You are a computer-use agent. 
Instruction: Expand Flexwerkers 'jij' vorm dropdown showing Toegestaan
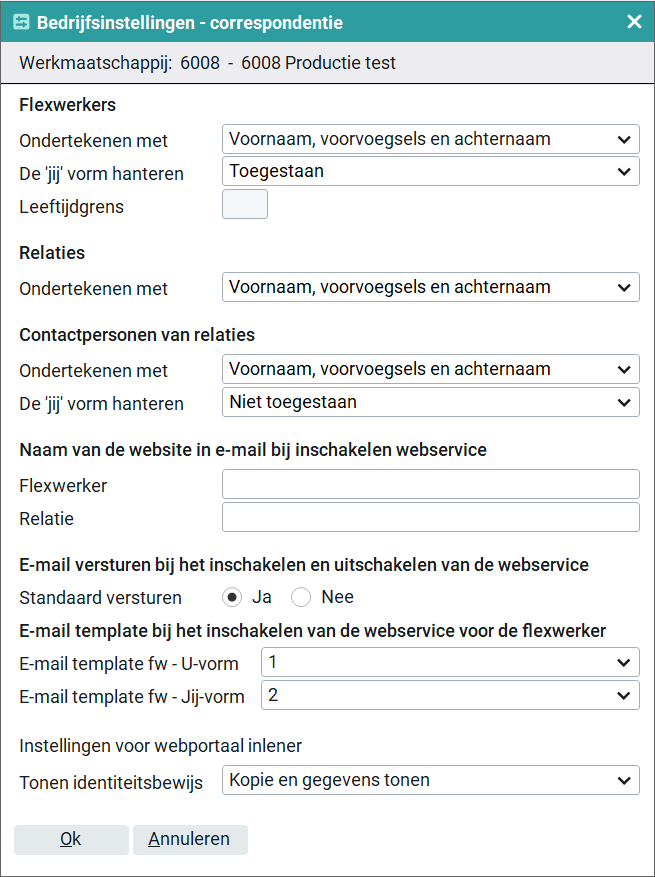pyautogui.click(x=430, y=171)
